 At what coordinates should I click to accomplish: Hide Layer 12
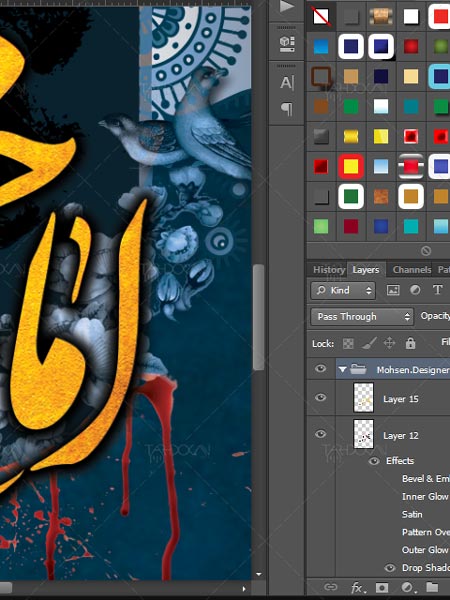(x=321, y=434)
